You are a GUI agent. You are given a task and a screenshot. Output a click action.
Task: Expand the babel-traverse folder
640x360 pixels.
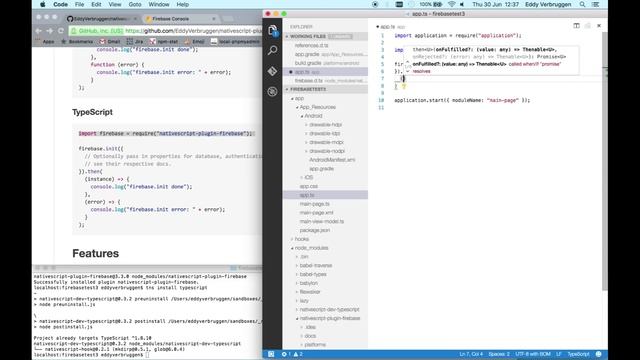[x=297, y=266]
